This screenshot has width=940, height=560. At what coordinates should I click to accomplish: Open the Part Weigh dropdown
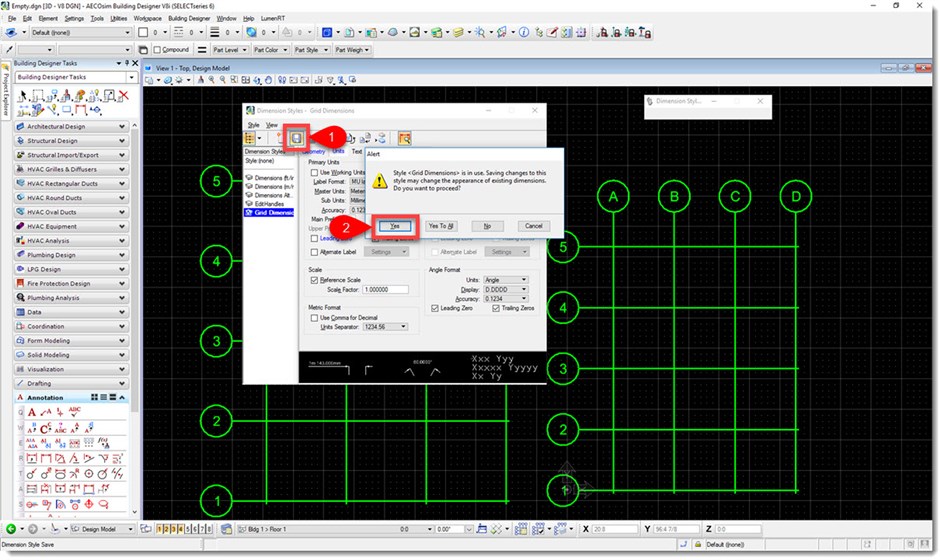pos(352,50)
